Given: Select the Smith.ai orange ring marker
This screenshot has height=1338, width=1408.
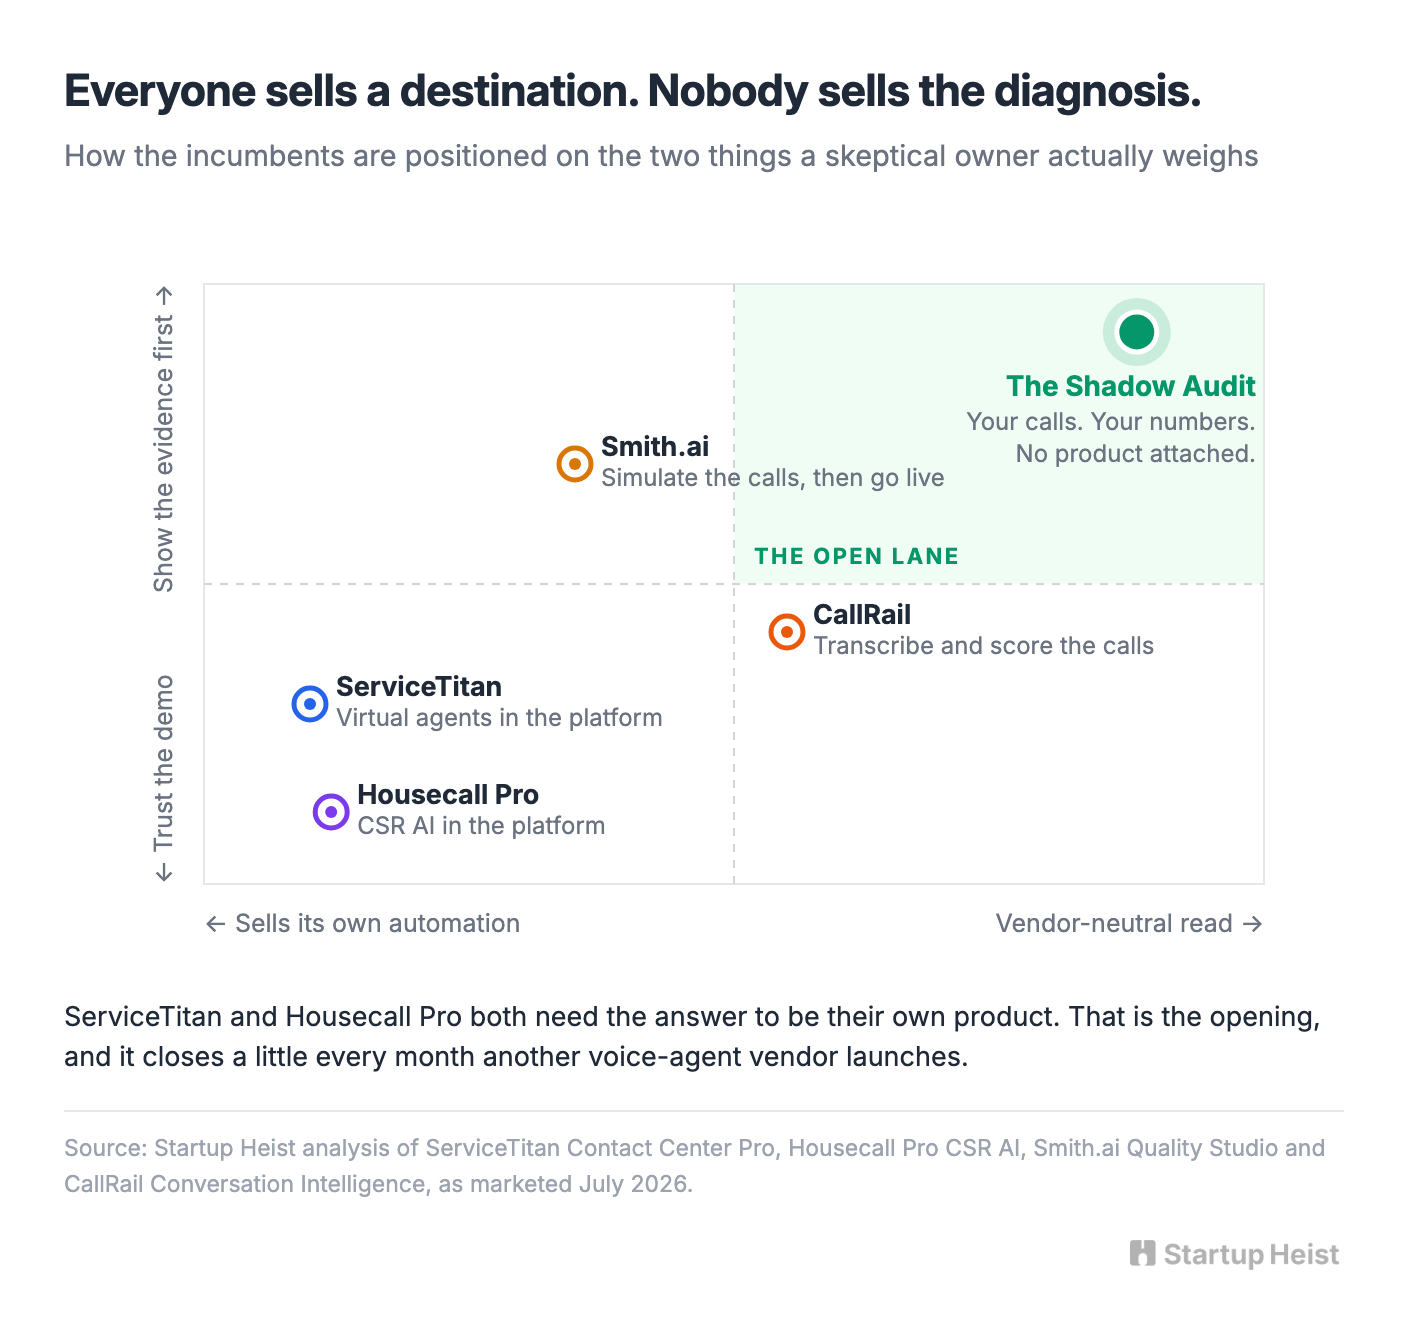Looking at the screenshot, I should point(575,464).
